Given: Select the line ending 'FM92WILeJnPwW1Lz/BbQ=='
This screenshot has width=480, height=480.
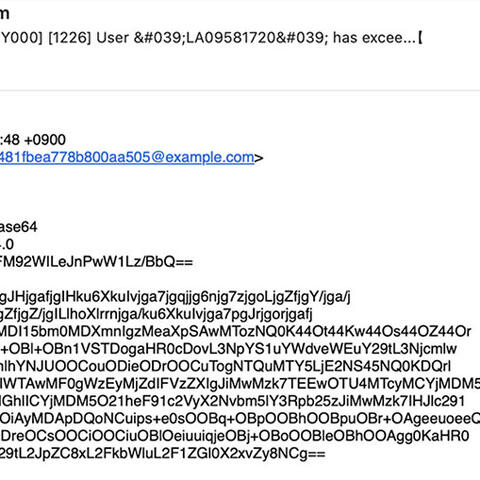Looking at the screenshot, I should [x=96, y=262].
